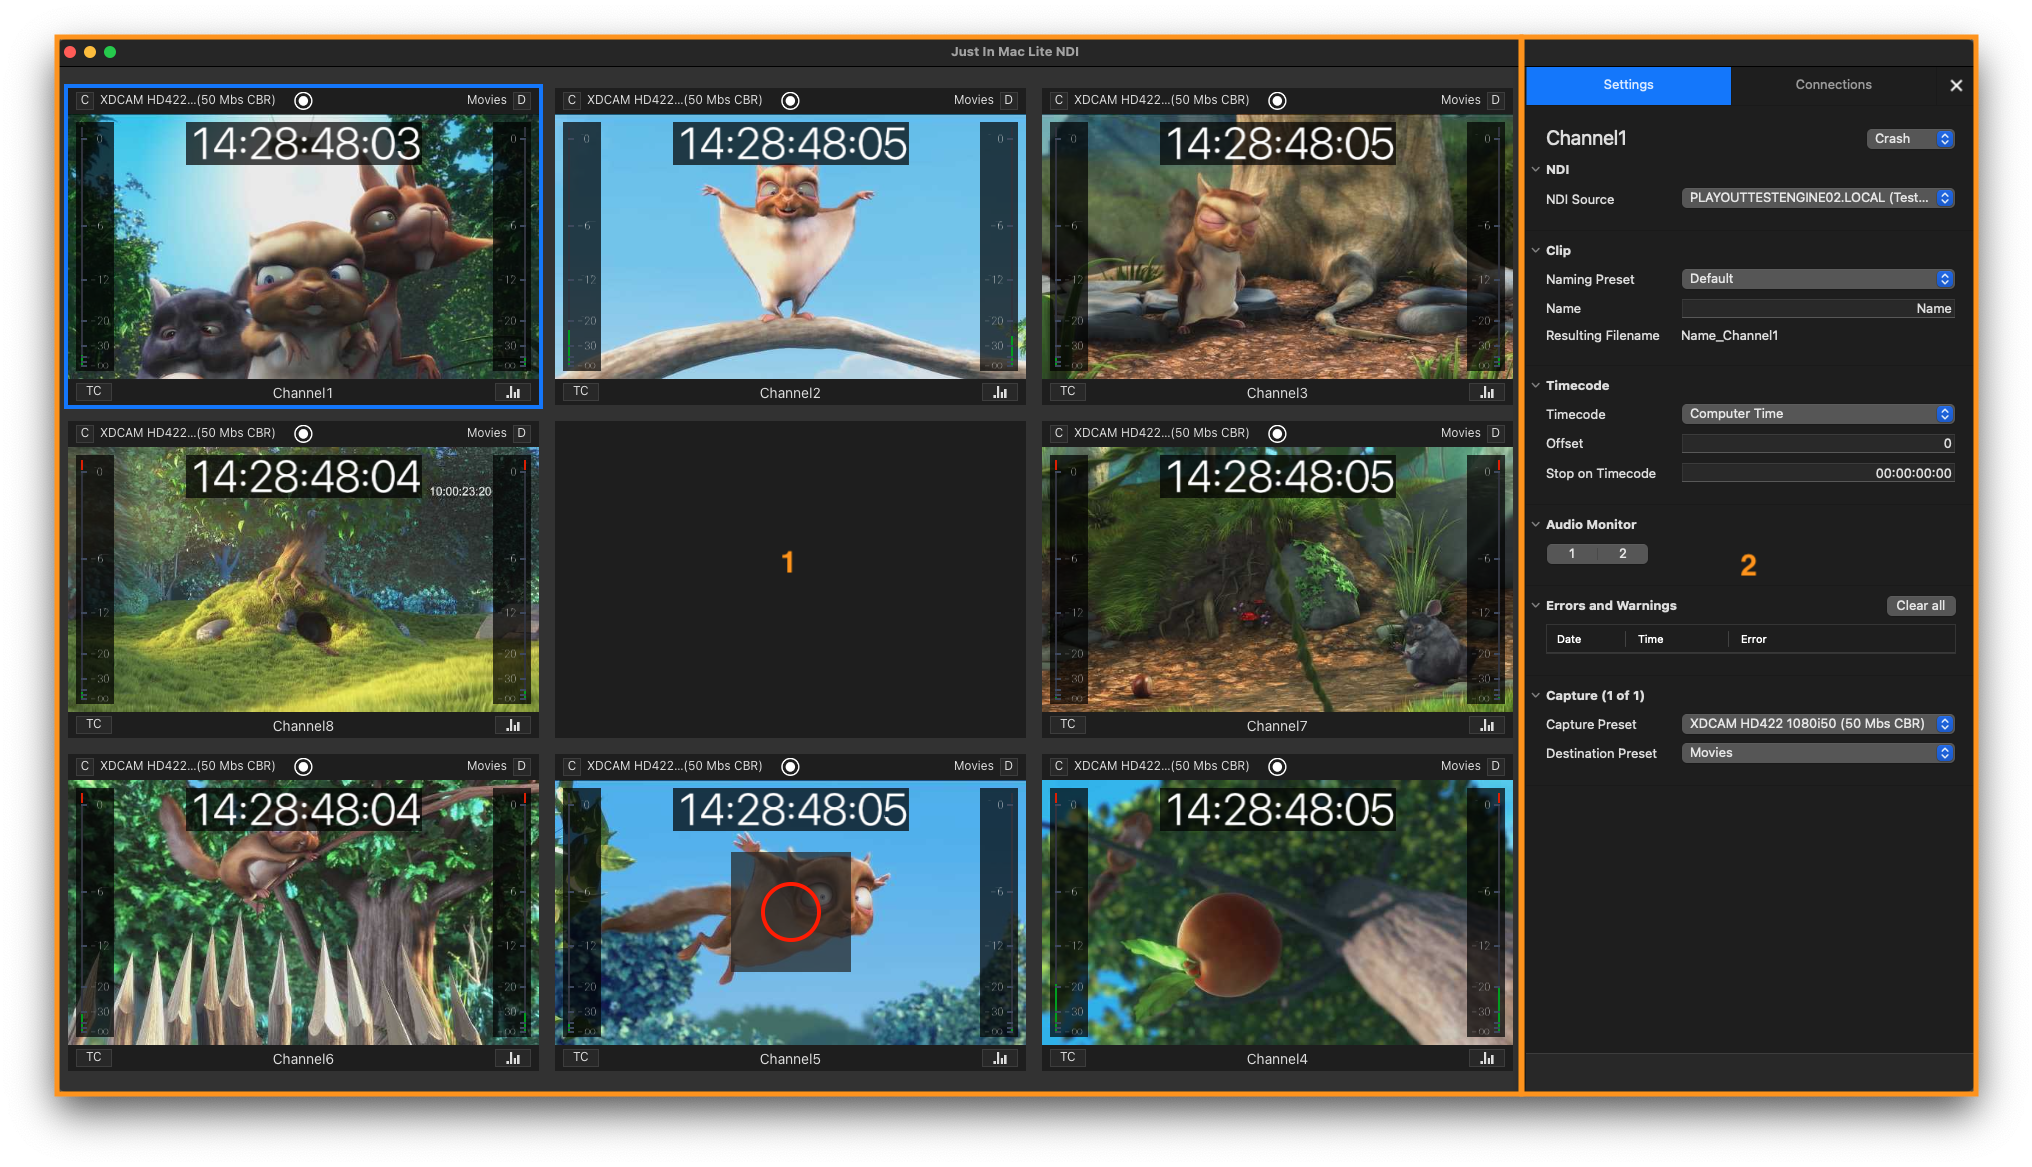Click the record icon for Channel6

[304, 766]
